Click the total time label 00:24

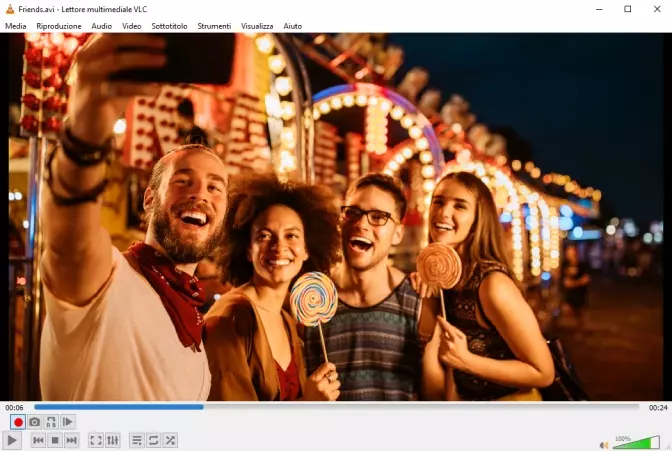click(x=658, y=408)
